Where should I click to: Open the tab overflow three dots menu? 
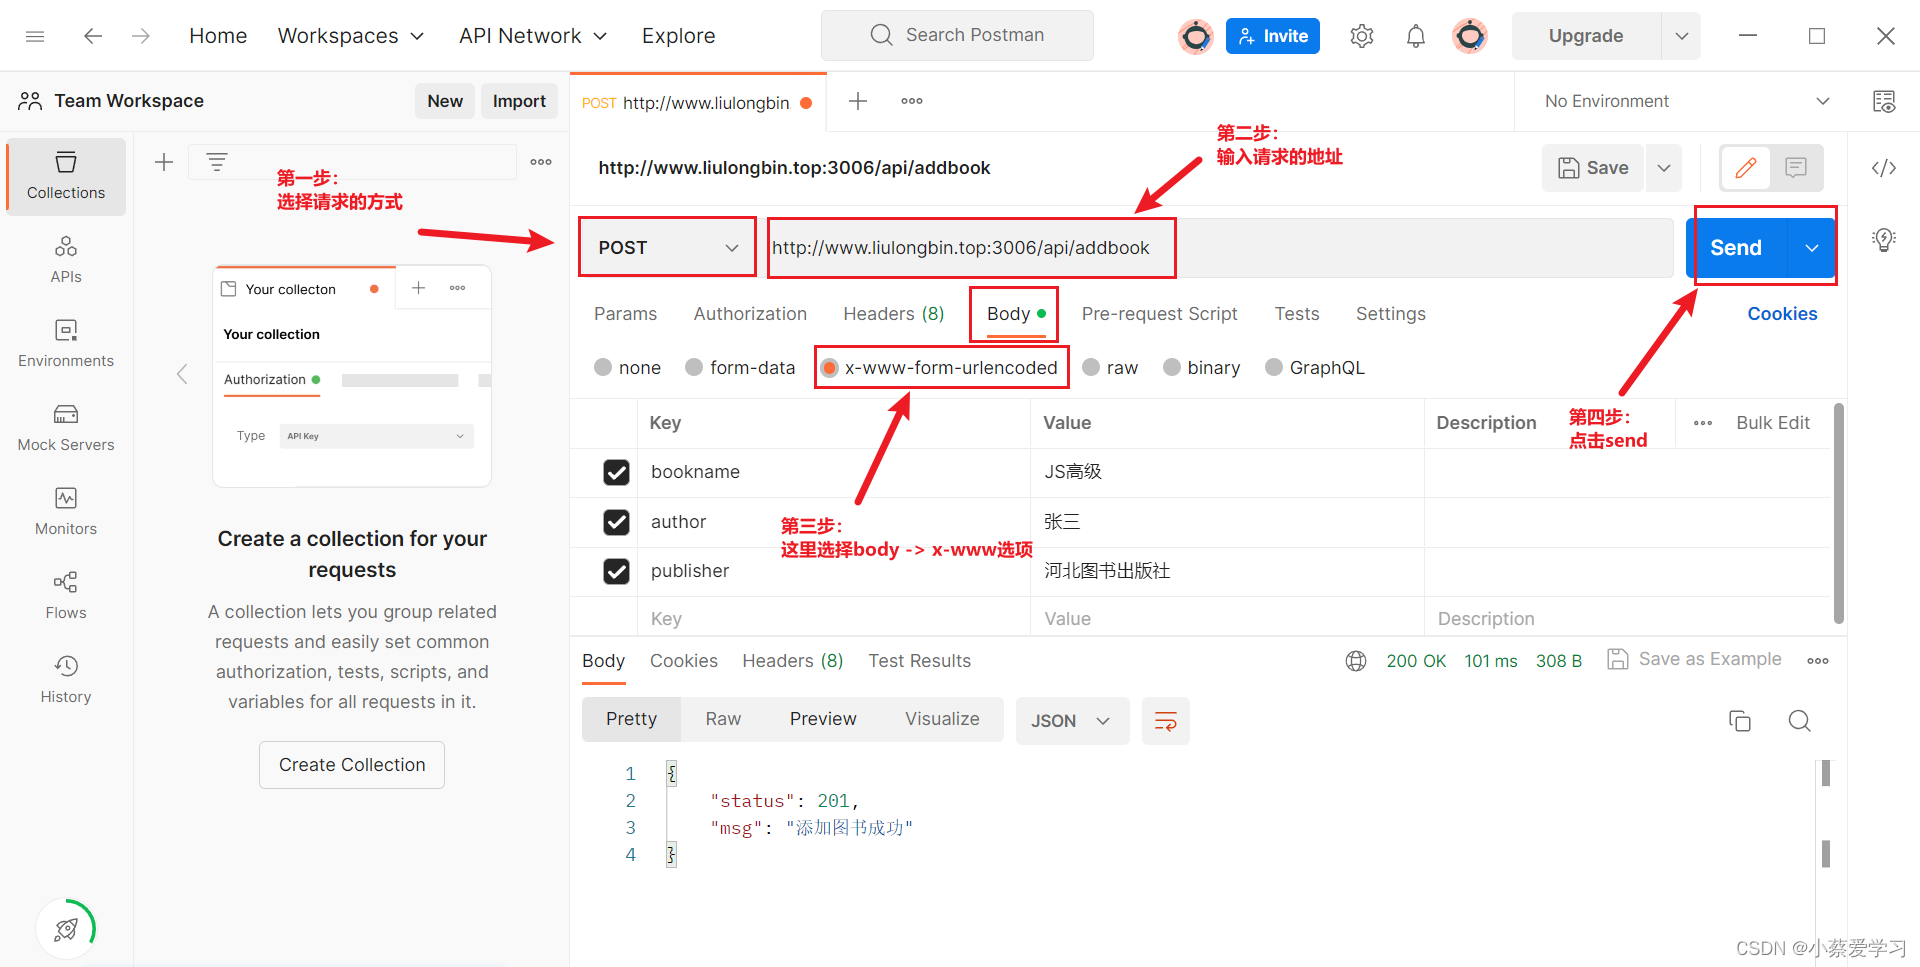pyautogui.click(x=912, y=101)
